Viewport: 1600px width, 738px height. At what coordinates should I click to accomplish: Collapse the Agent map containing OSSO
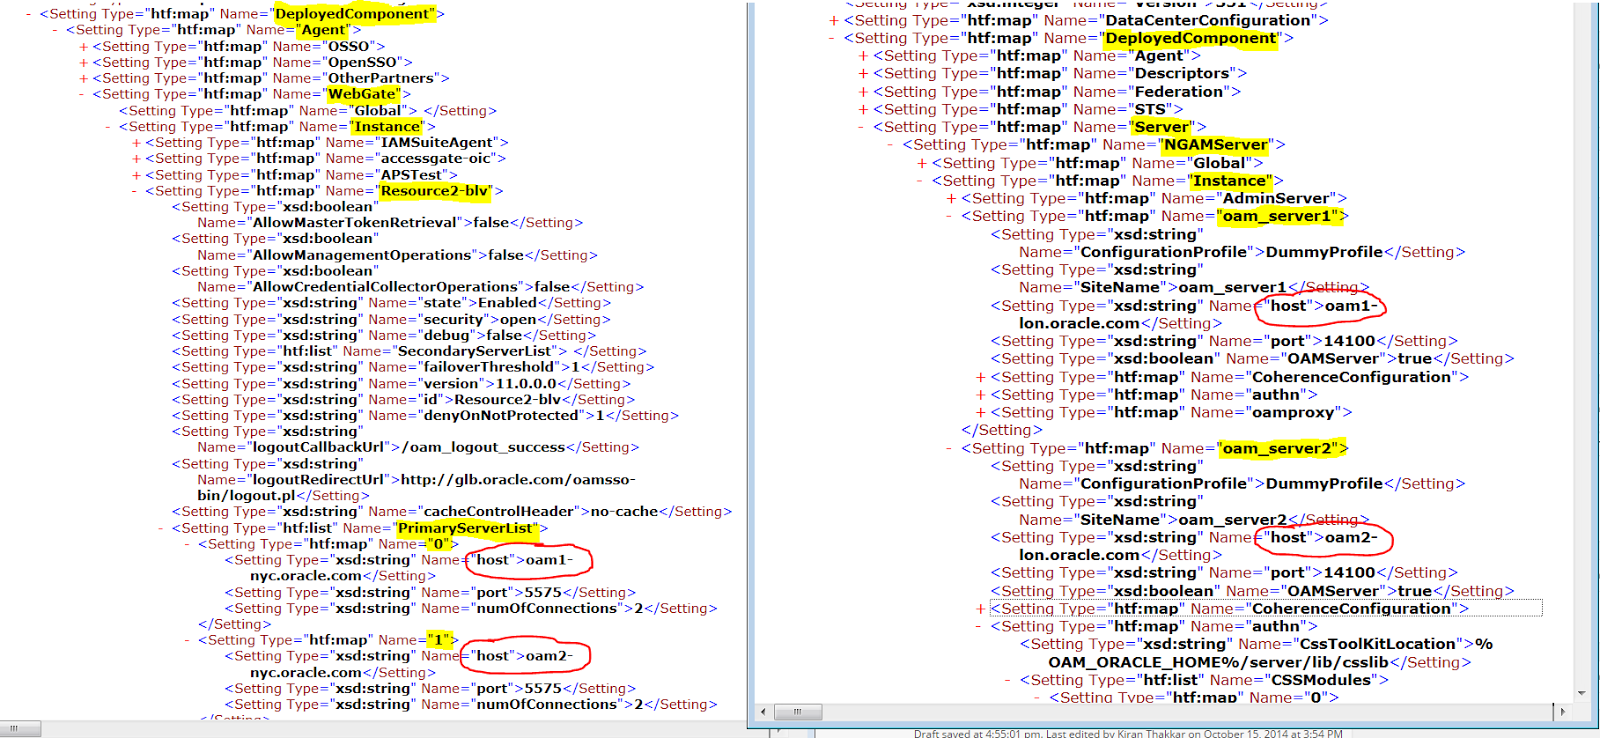tap(56, 30)
